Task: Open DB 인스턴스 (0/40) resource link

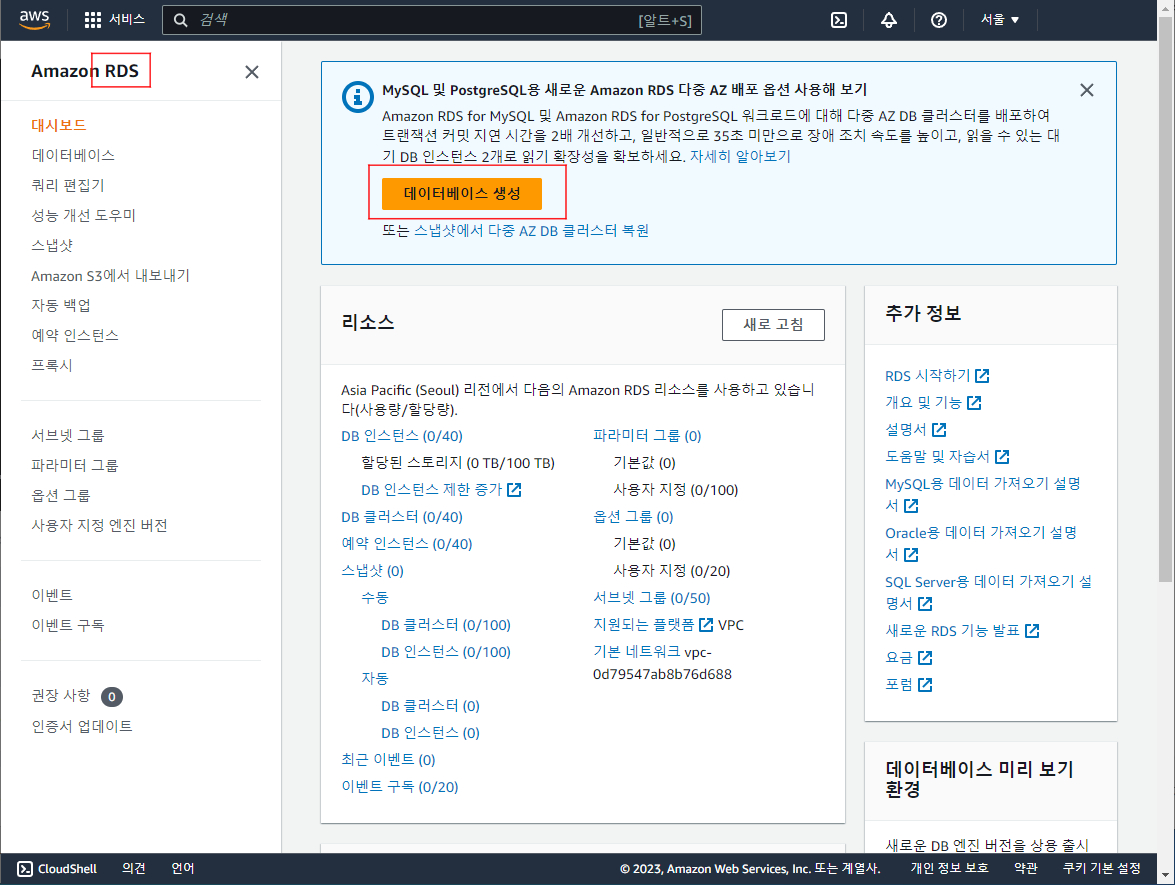Action: pyautogui.click(x=402, y=436)
